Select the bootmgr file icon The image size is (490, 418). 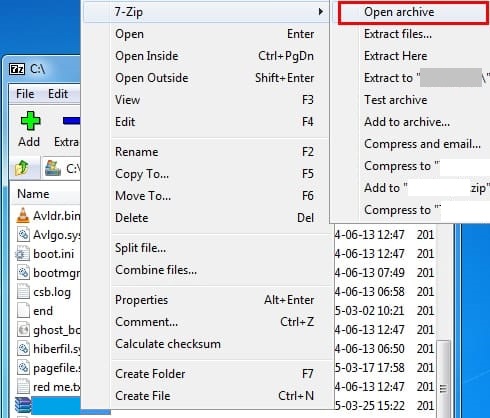(x=23, y=273)
